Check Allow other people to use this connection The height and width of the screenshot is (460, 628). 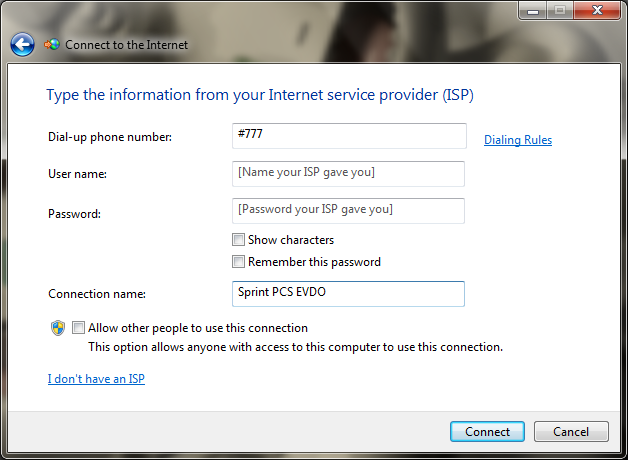point(78,328)
